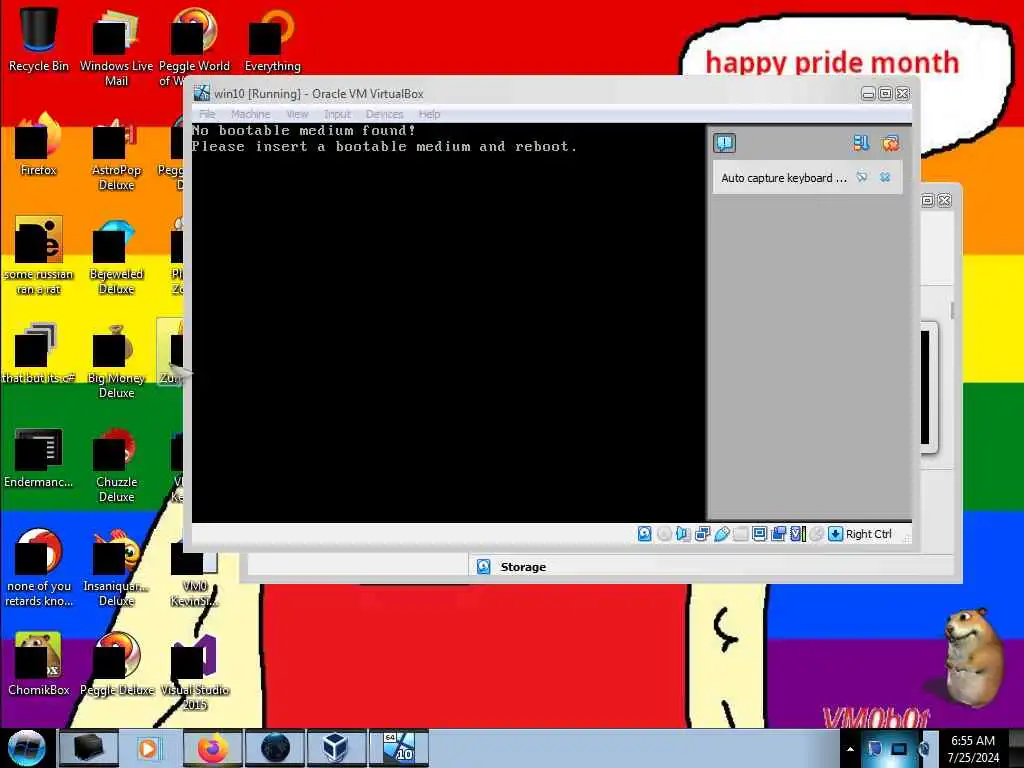Image resolution: width=1024 pixels, height=768 pixels.
Task: Show hidden system tray icons arrow
Action: point(850,749)
